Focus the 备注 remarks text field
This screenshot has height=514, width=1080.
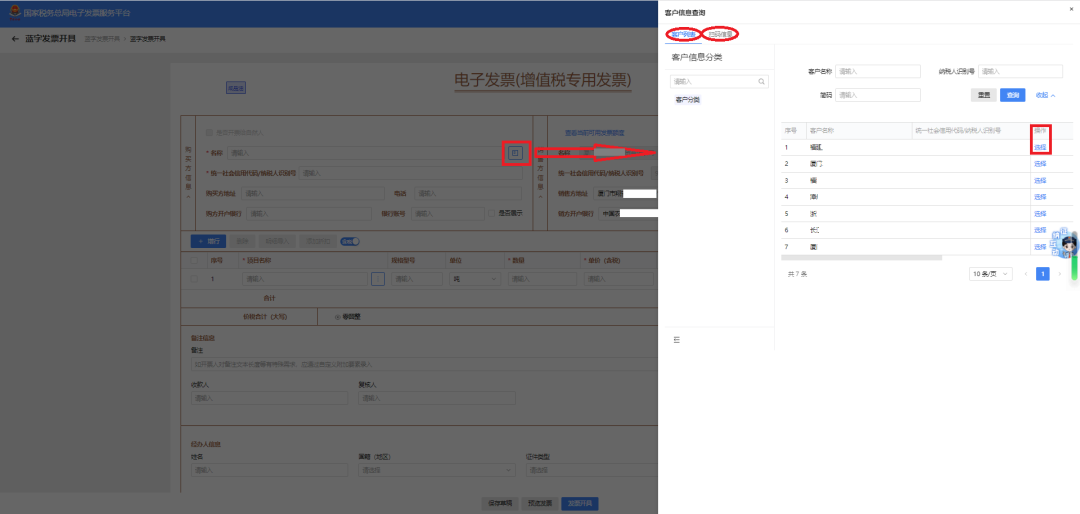point(424,364)
